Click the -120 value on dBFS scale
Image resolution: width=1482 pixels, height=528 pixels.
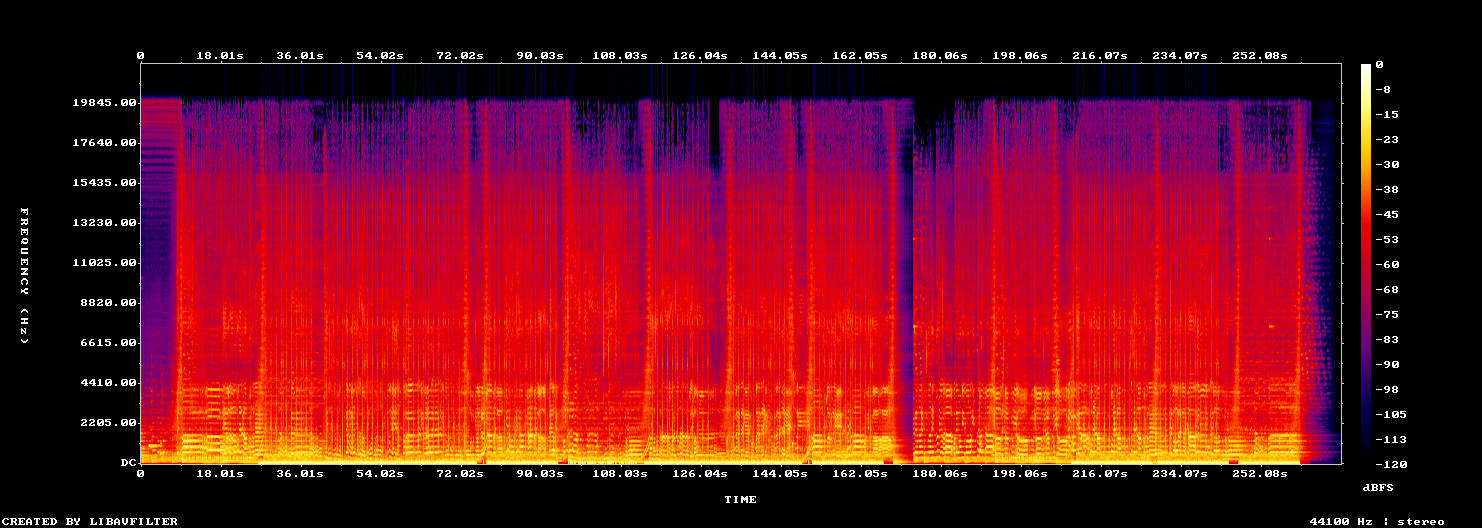click(1391, 465)
